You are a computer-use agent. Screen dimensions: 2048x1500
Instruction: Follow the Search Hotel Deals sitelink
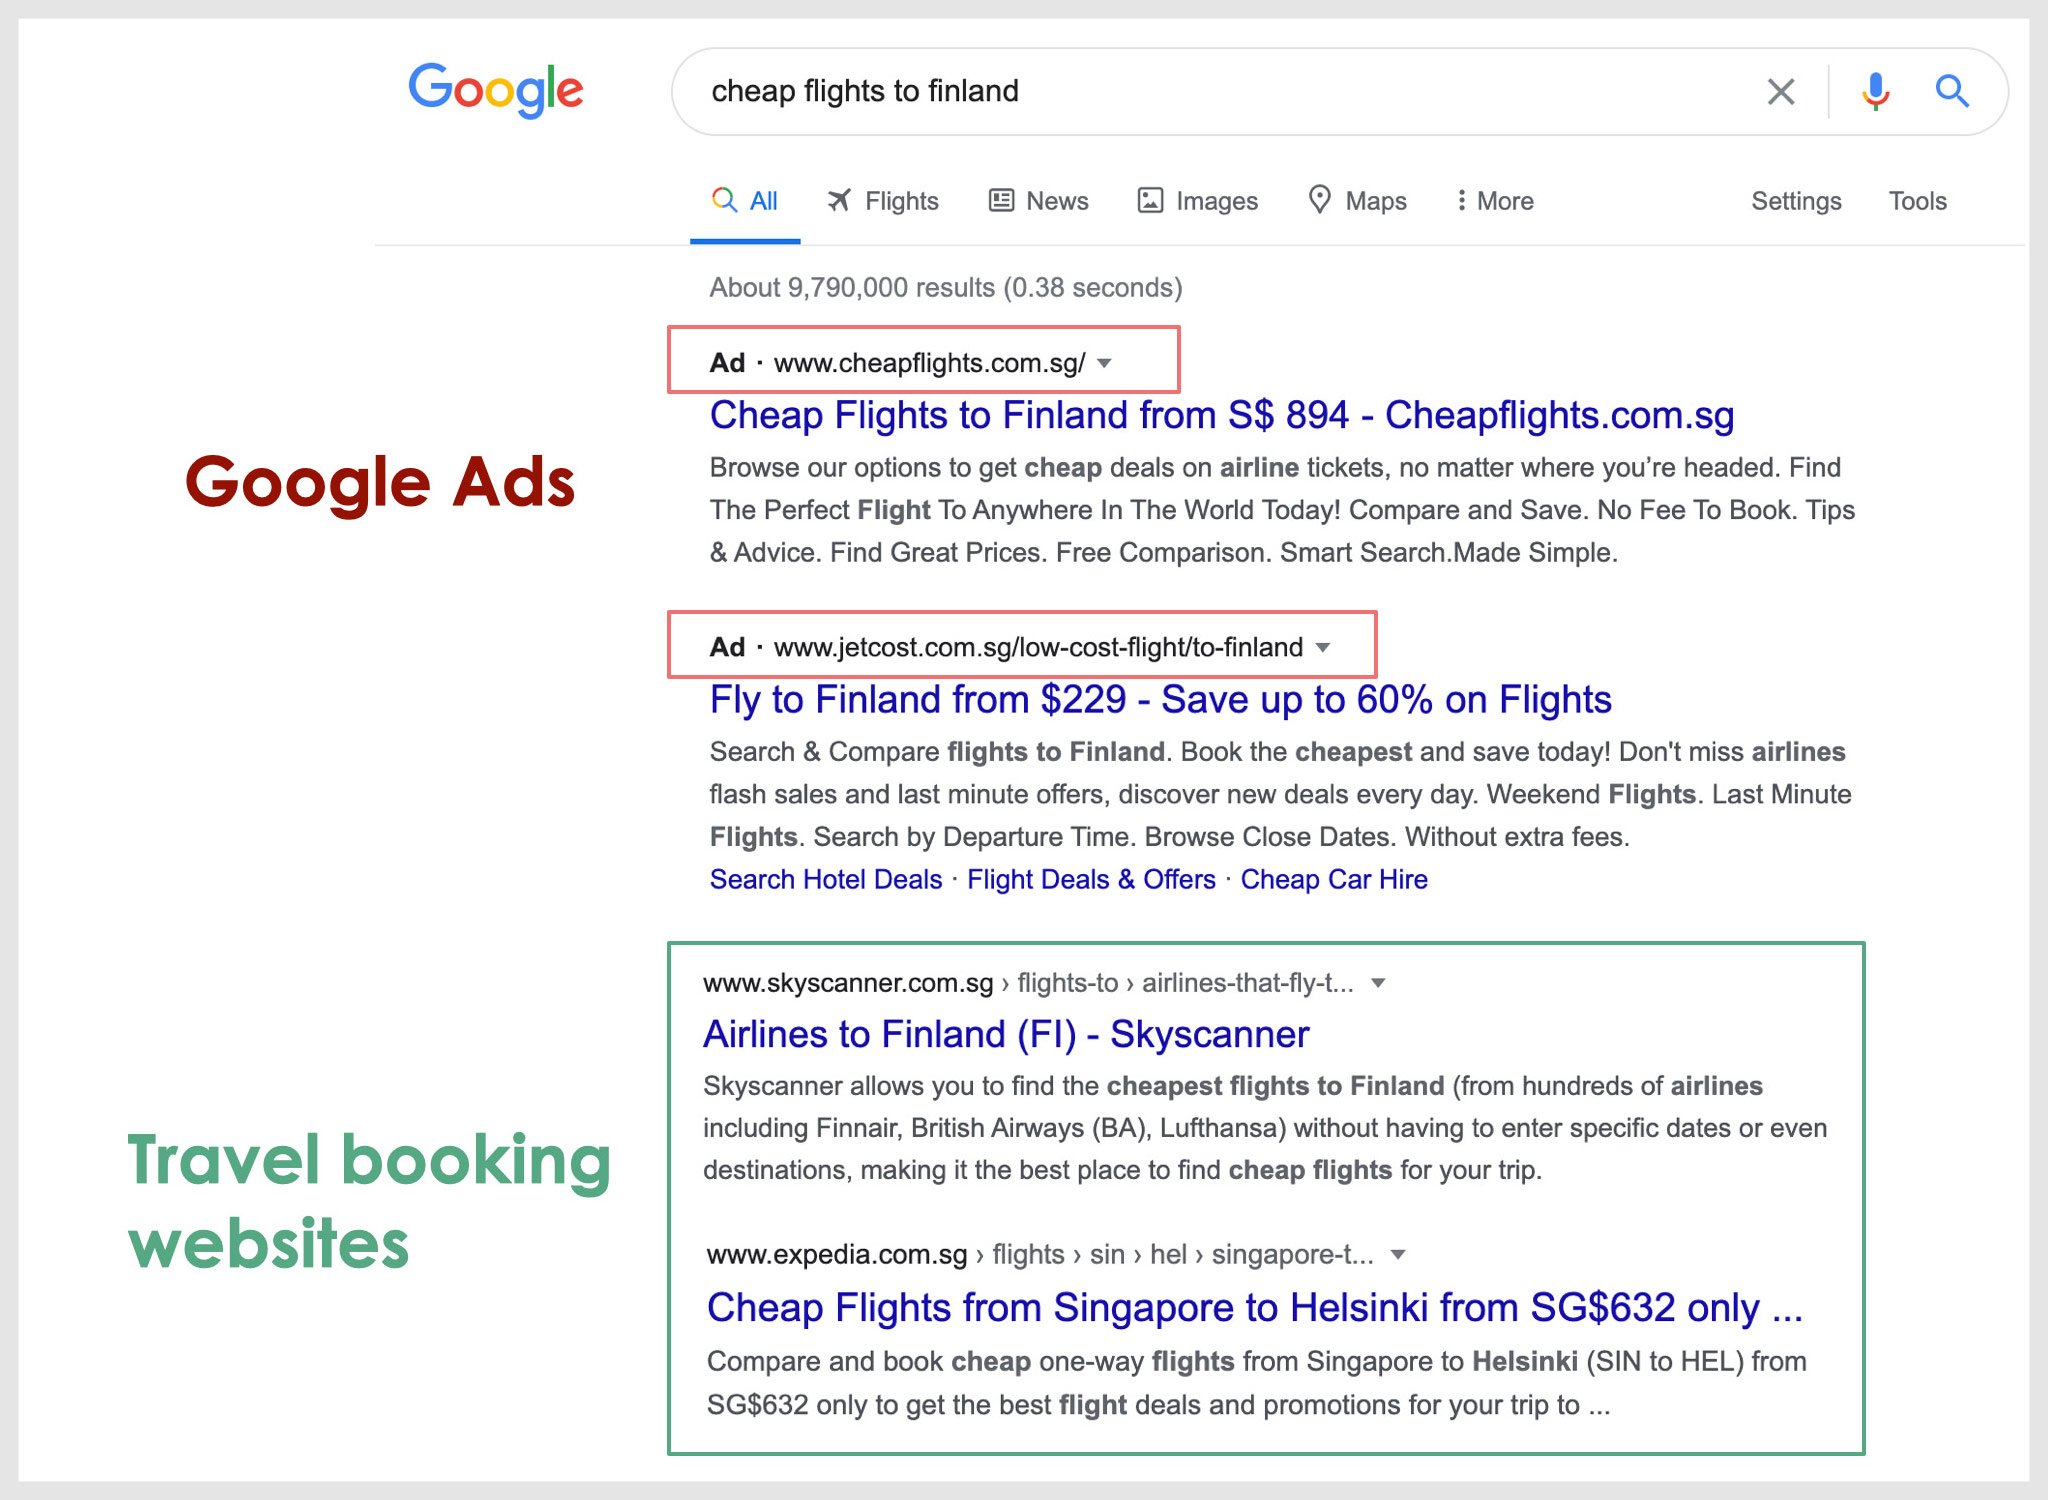click(x=826, y=880)
